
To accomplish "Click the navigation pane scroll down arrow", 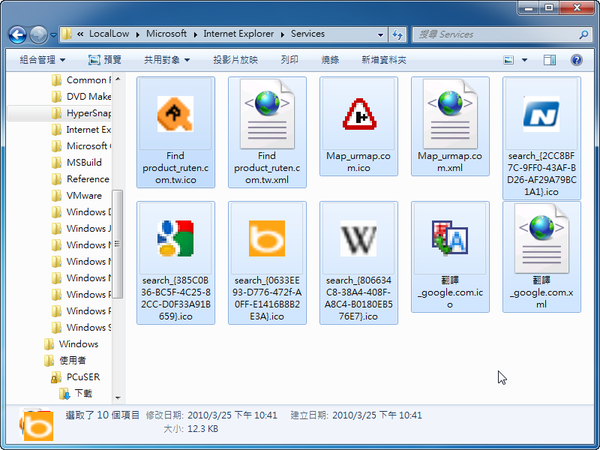I will (118, 398).
